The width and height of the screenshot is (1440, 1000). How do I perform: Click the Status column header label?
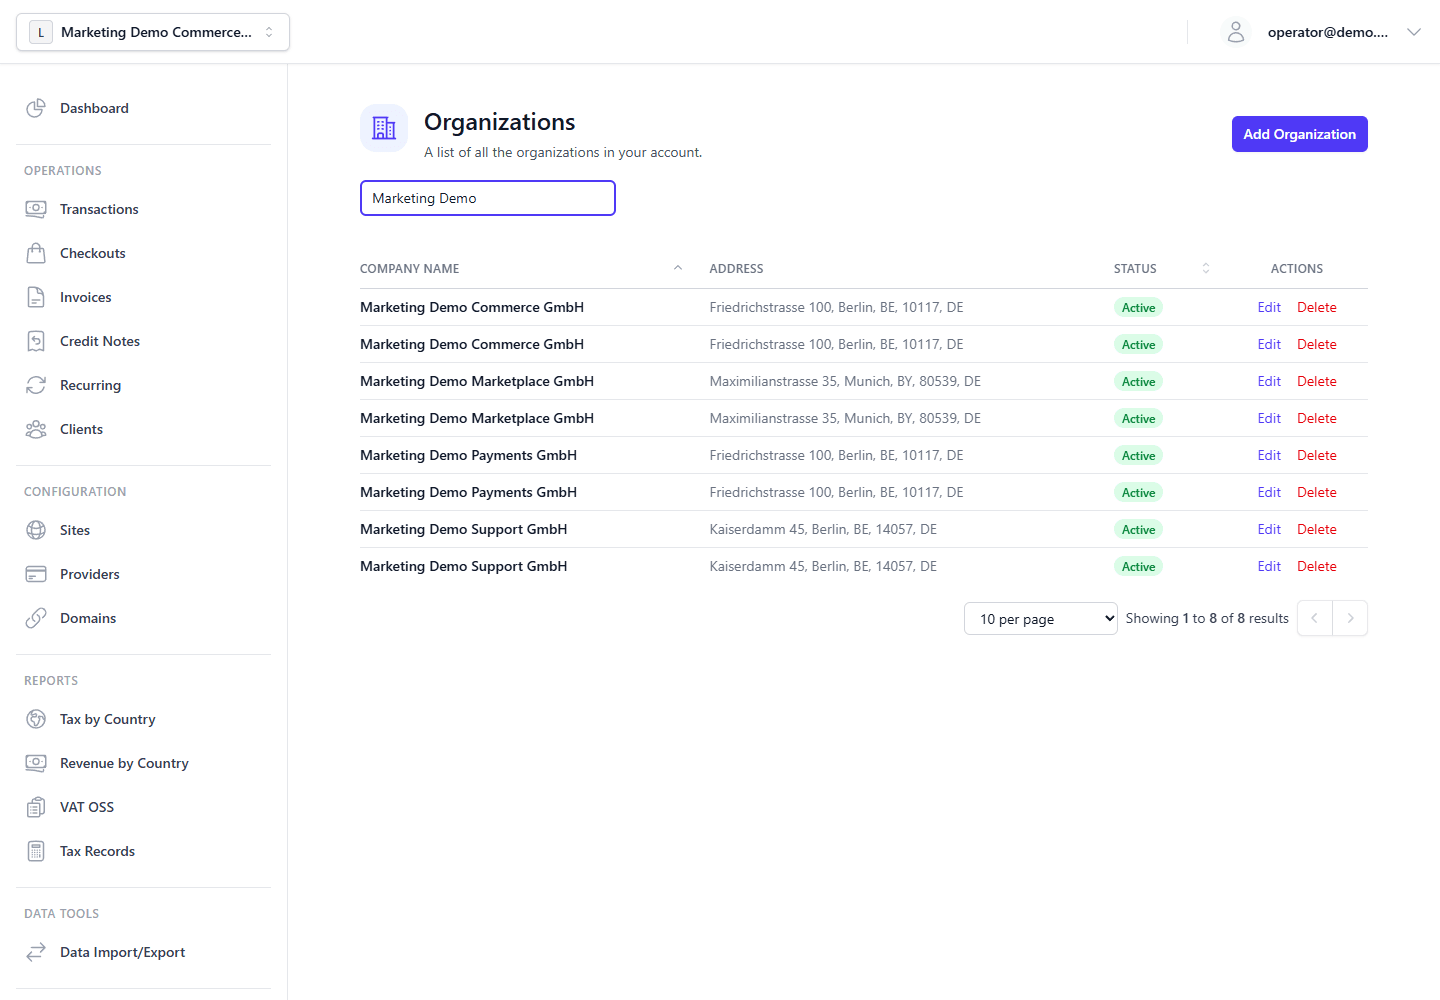point(1135,268)
